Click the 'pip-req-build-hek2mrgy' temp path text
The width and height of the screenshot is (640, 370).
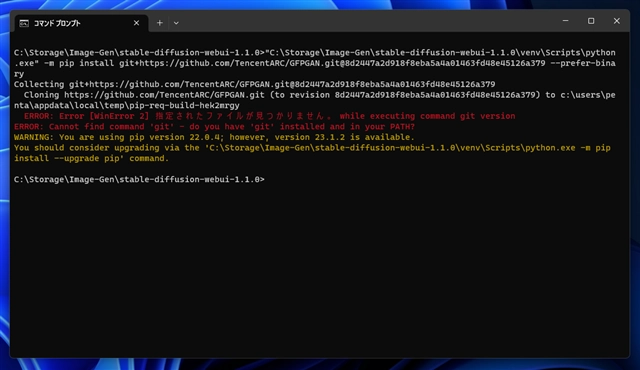click(x=182, y=106)
